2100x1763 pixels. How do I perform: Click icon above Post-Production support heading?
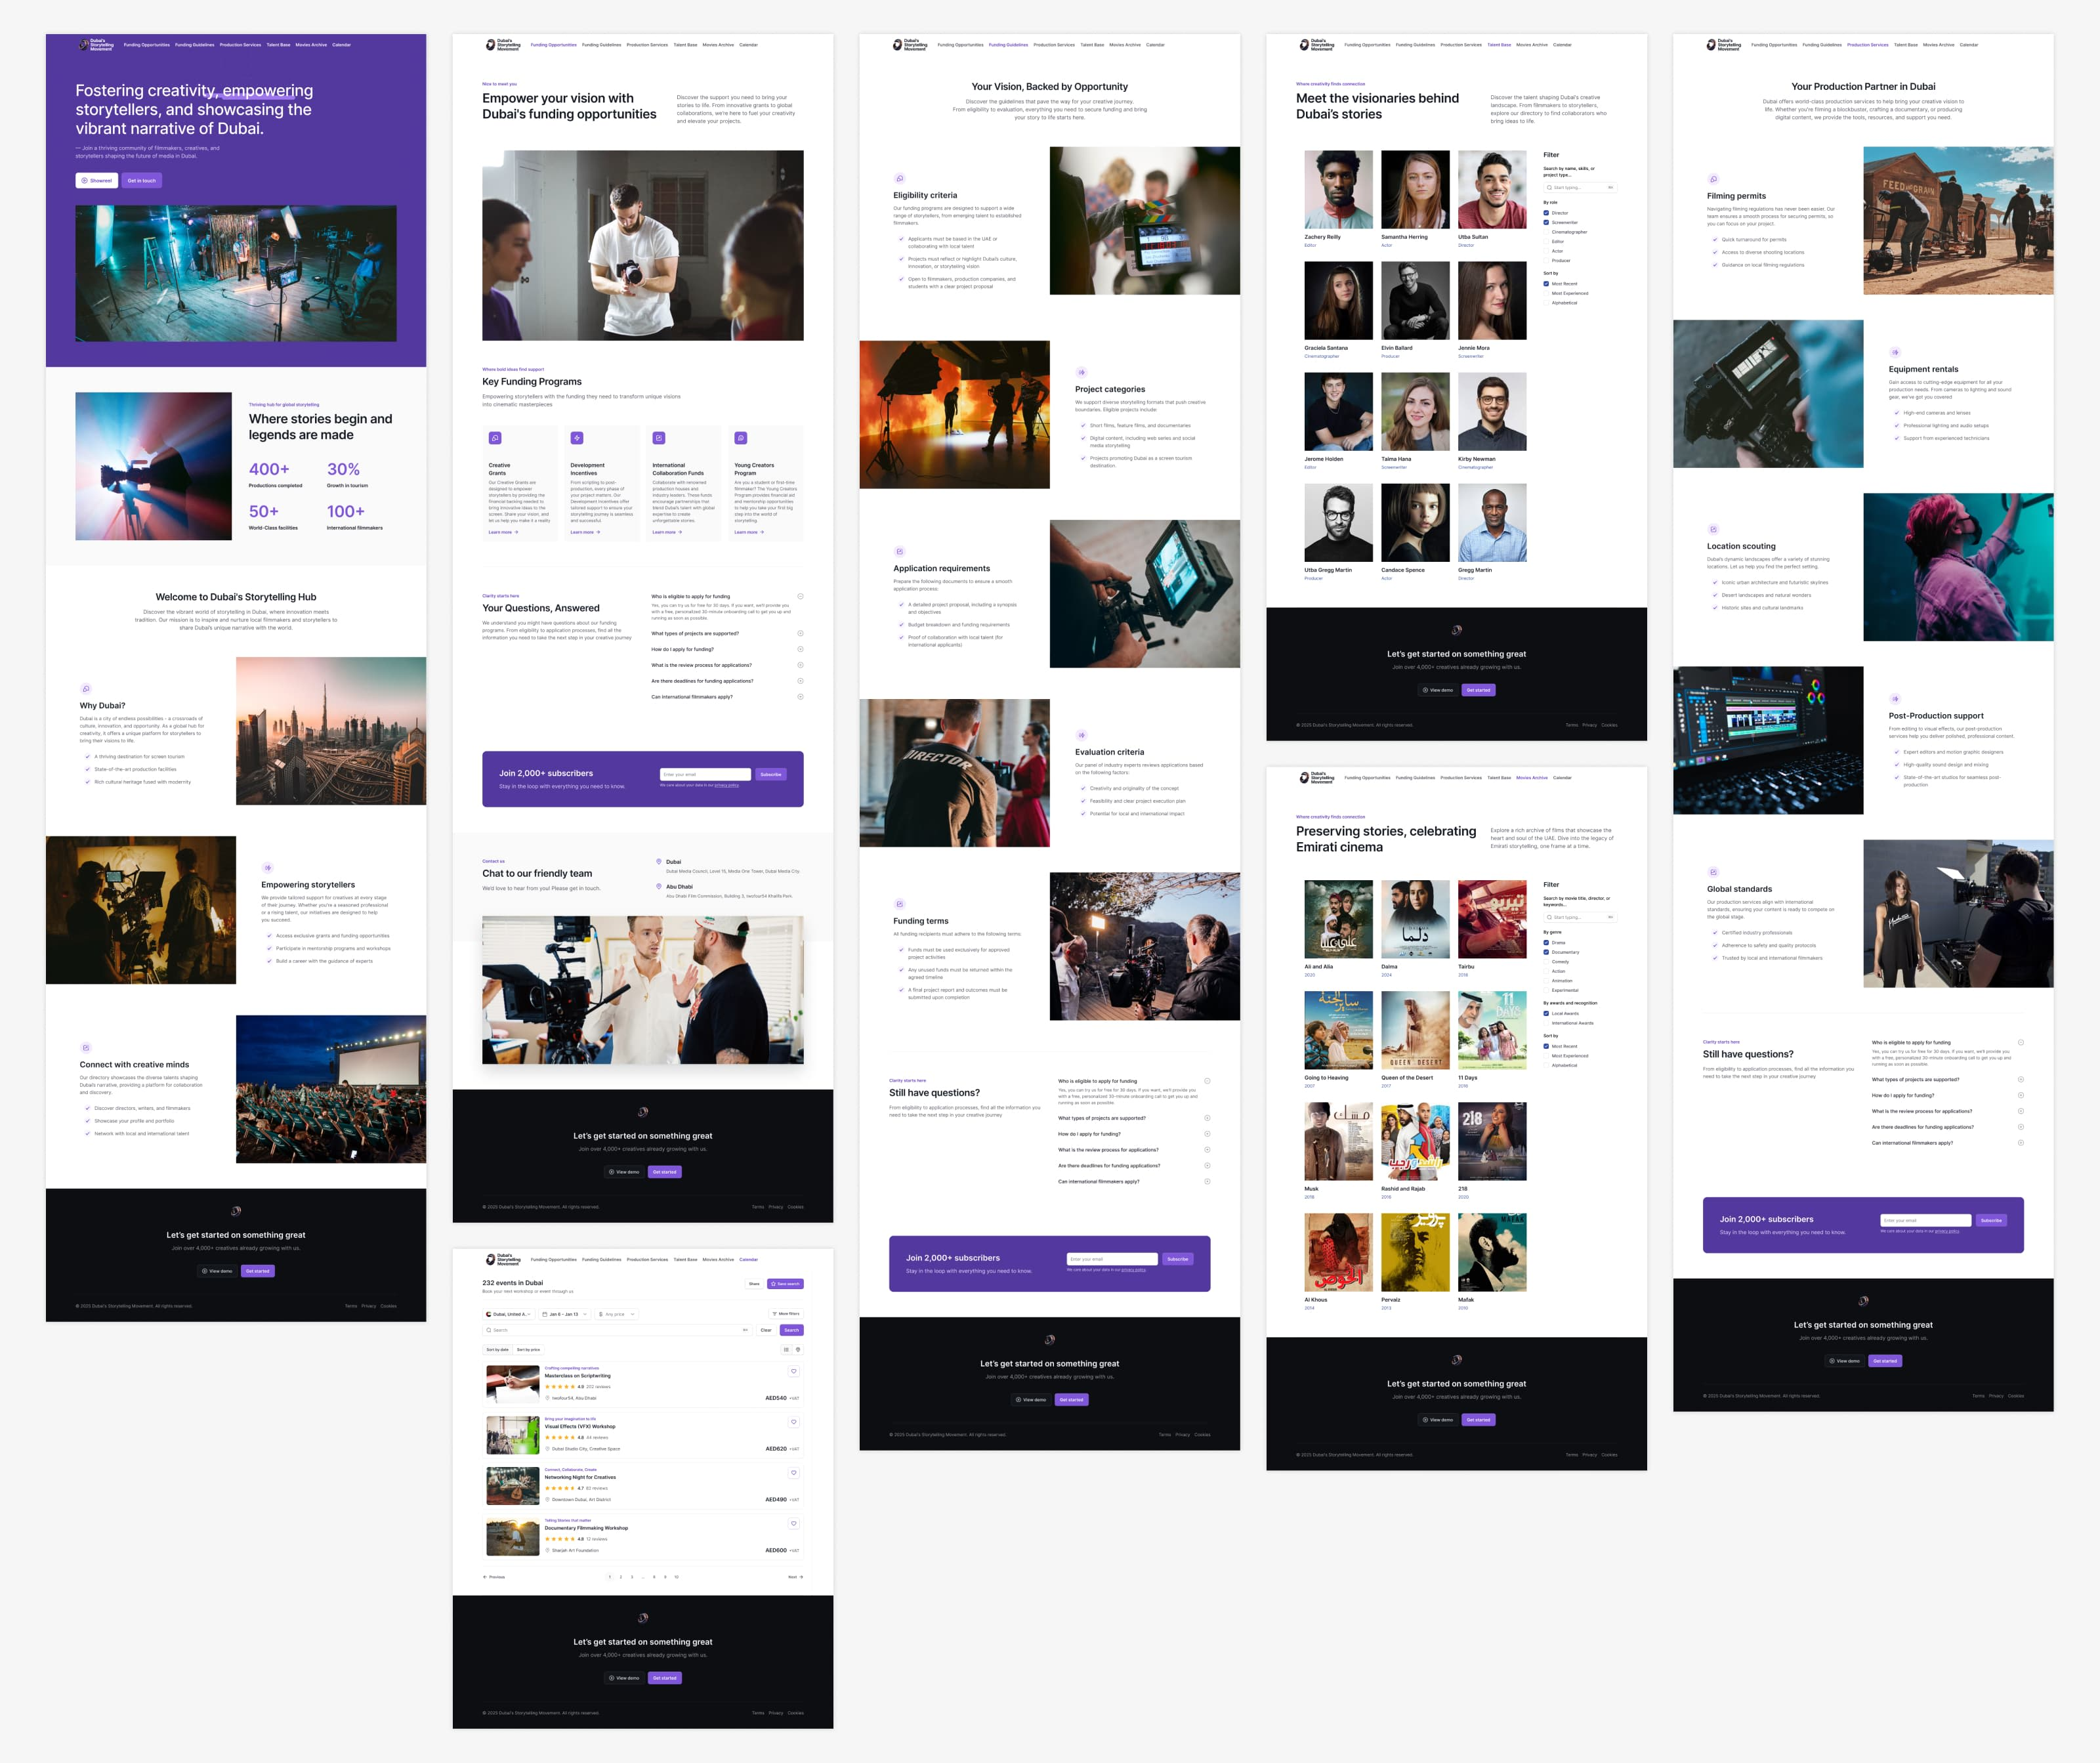coord(1895,699)
